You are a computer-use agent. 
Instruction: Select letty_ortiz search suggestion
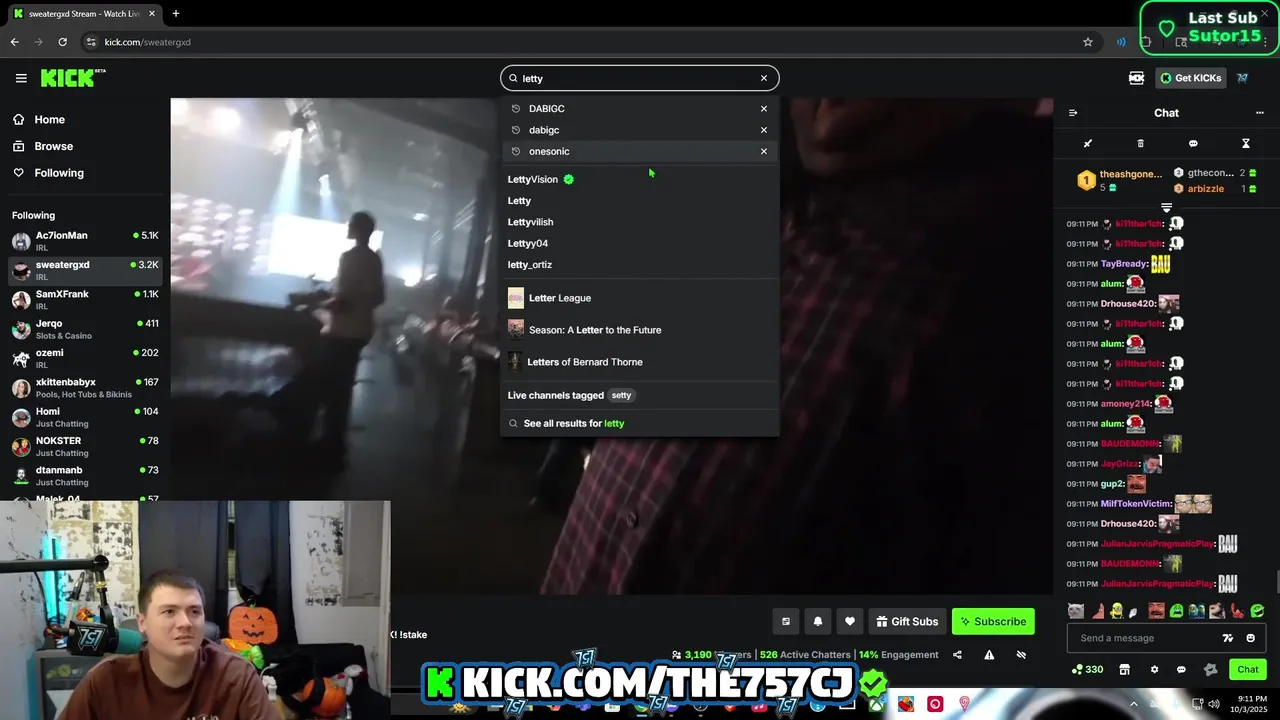click(x=640, y=265)
